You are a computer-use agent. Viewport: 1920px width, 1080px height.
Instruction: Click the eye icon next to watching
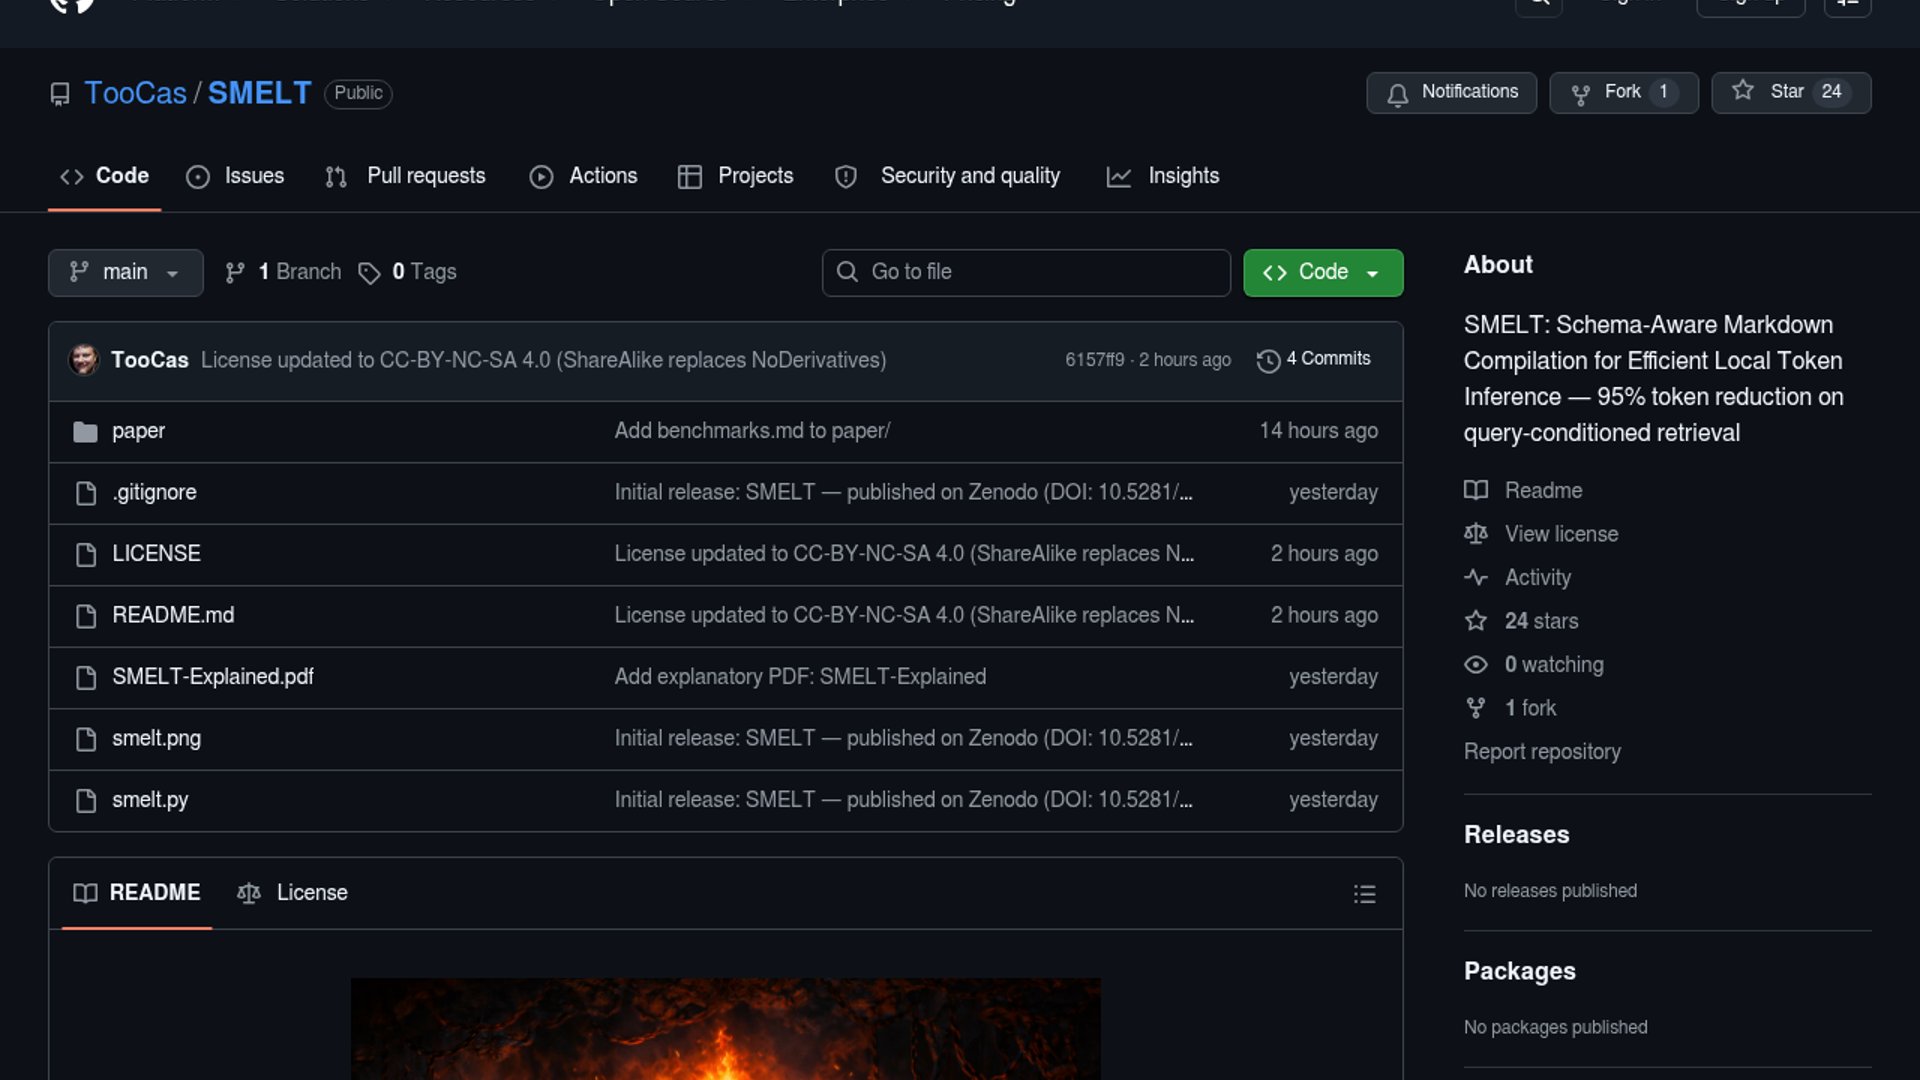[1475, 665]
